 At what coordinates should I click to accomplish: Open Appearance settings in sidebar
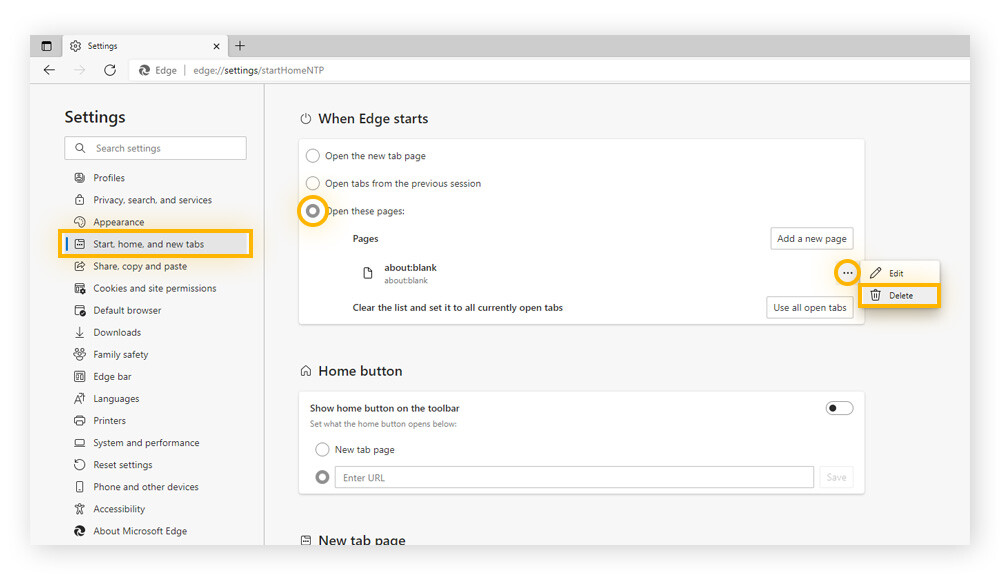(118, 222)
